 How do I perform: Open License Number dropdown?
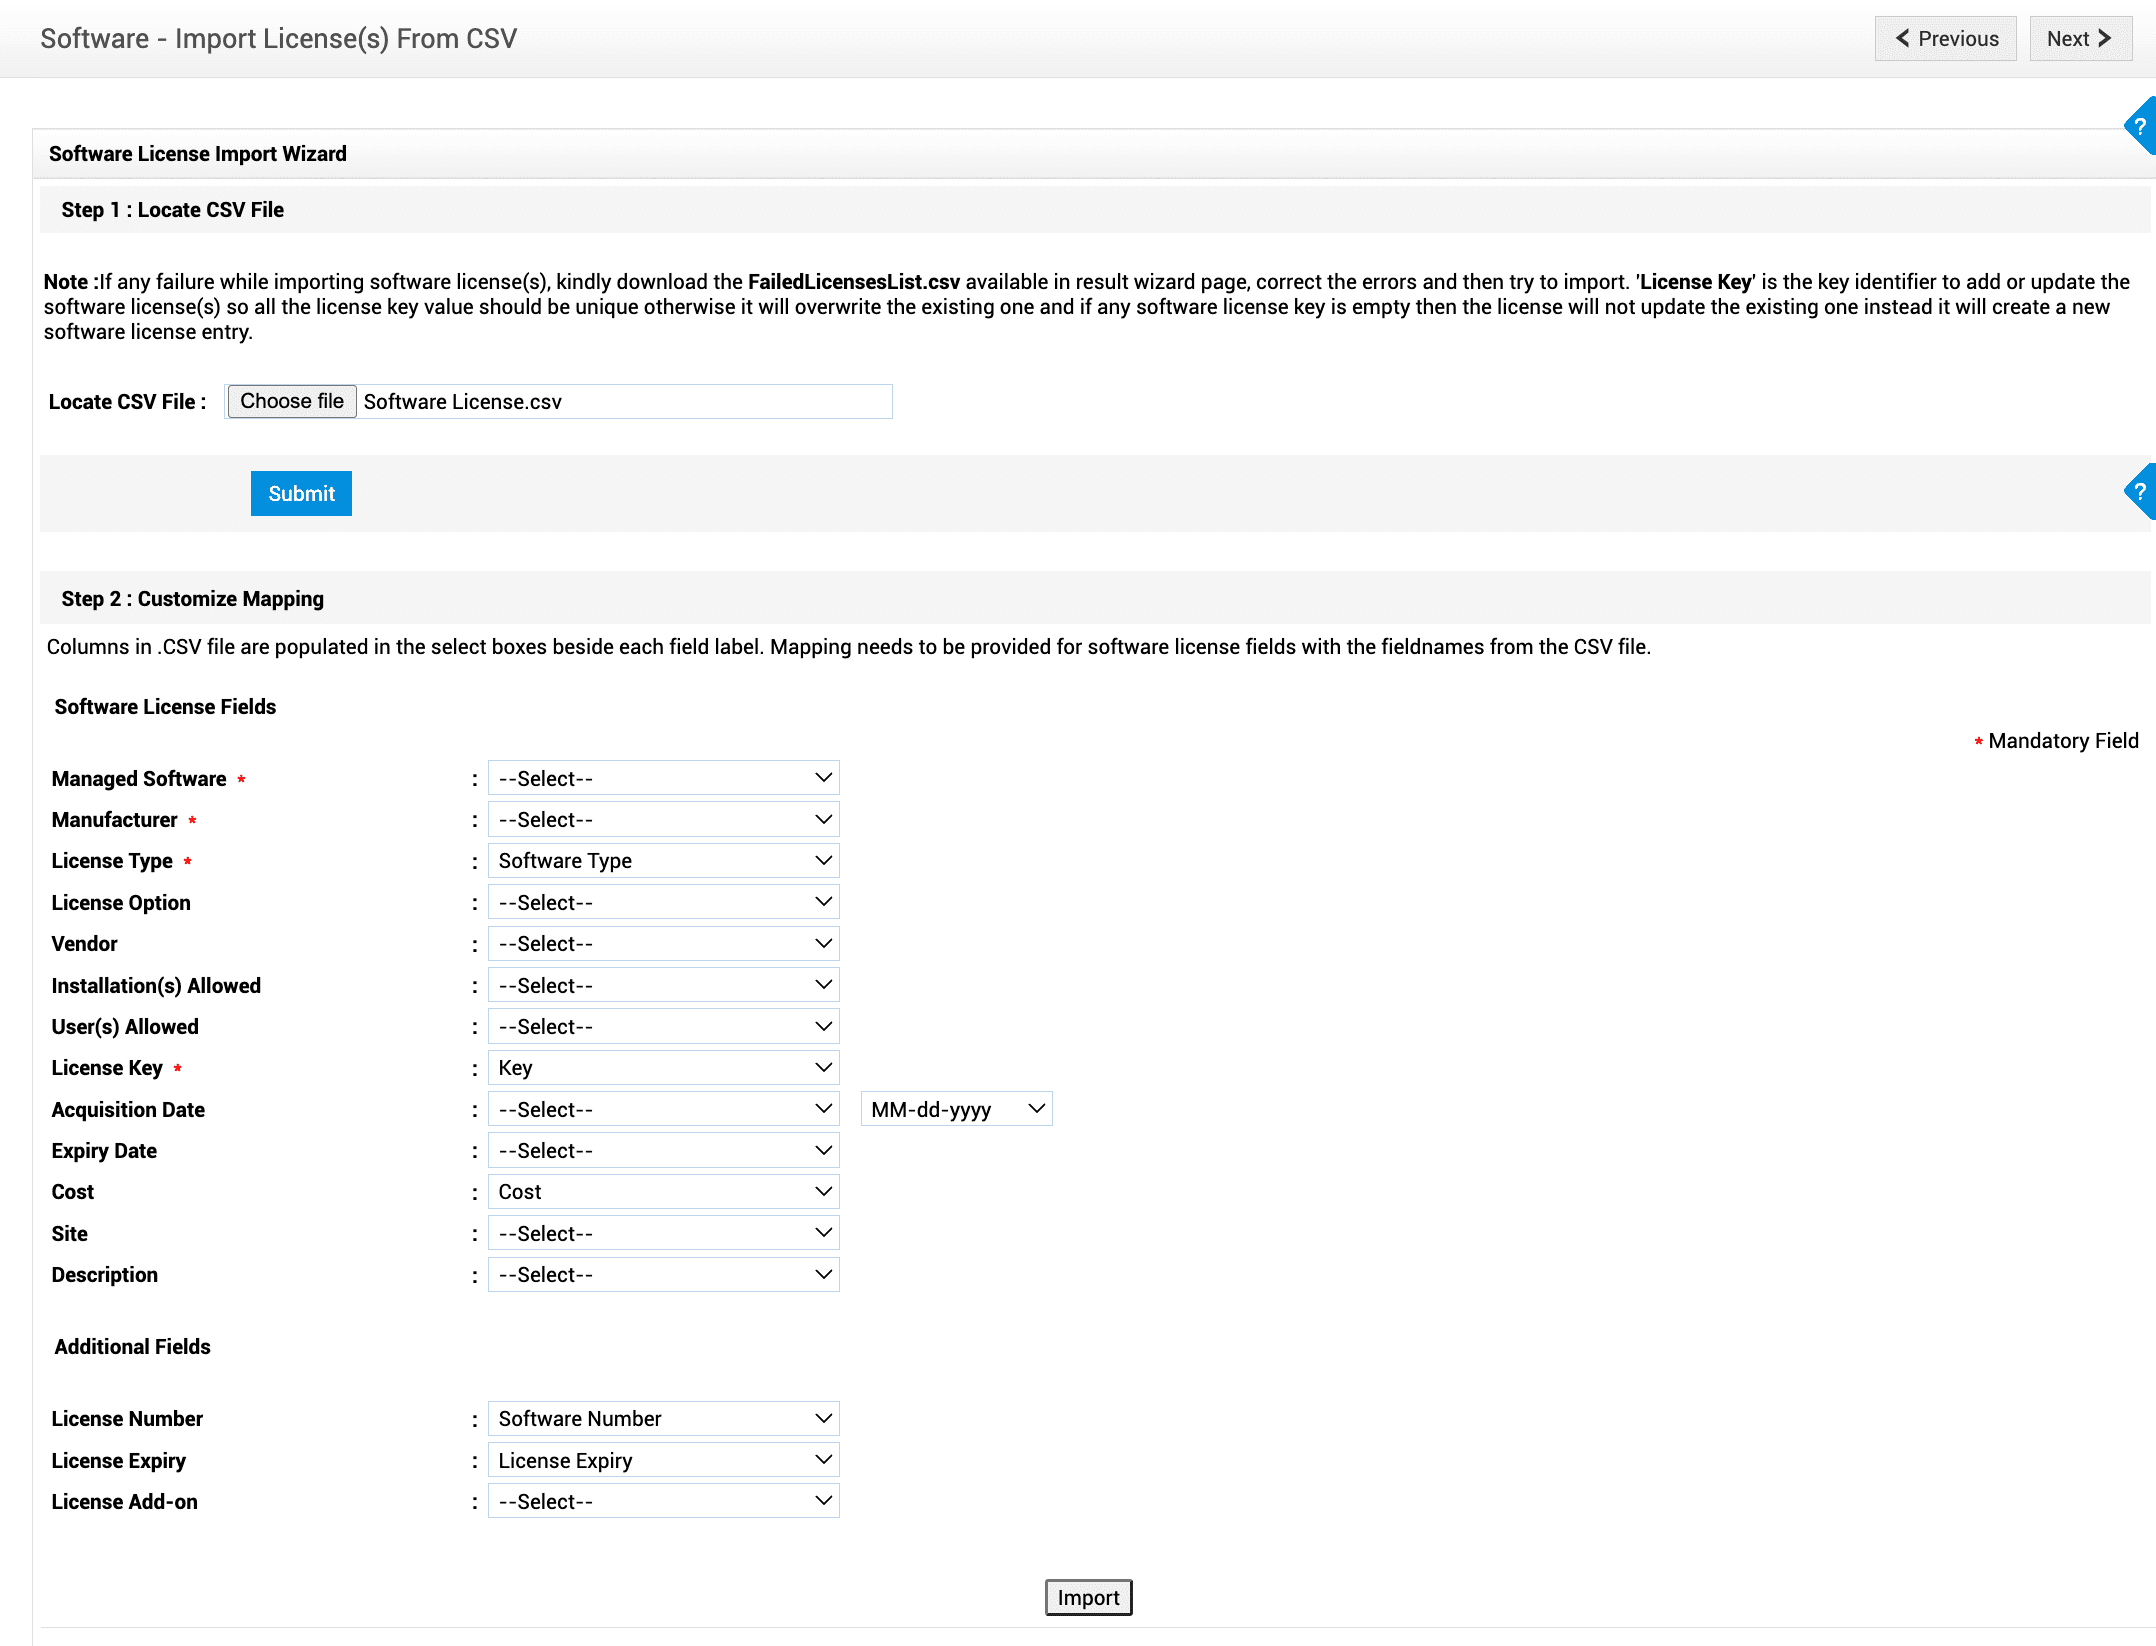(663, 1419)
